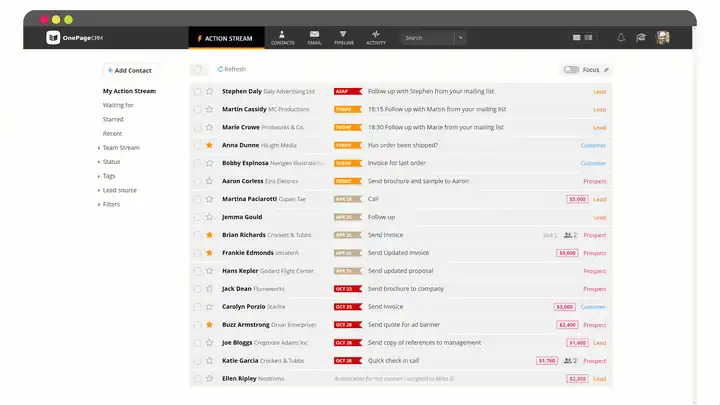Click team members icon on Katie Garcia row
Image resolution: width=720 pixels, height=405 pixels.
(x=570, y=361)
